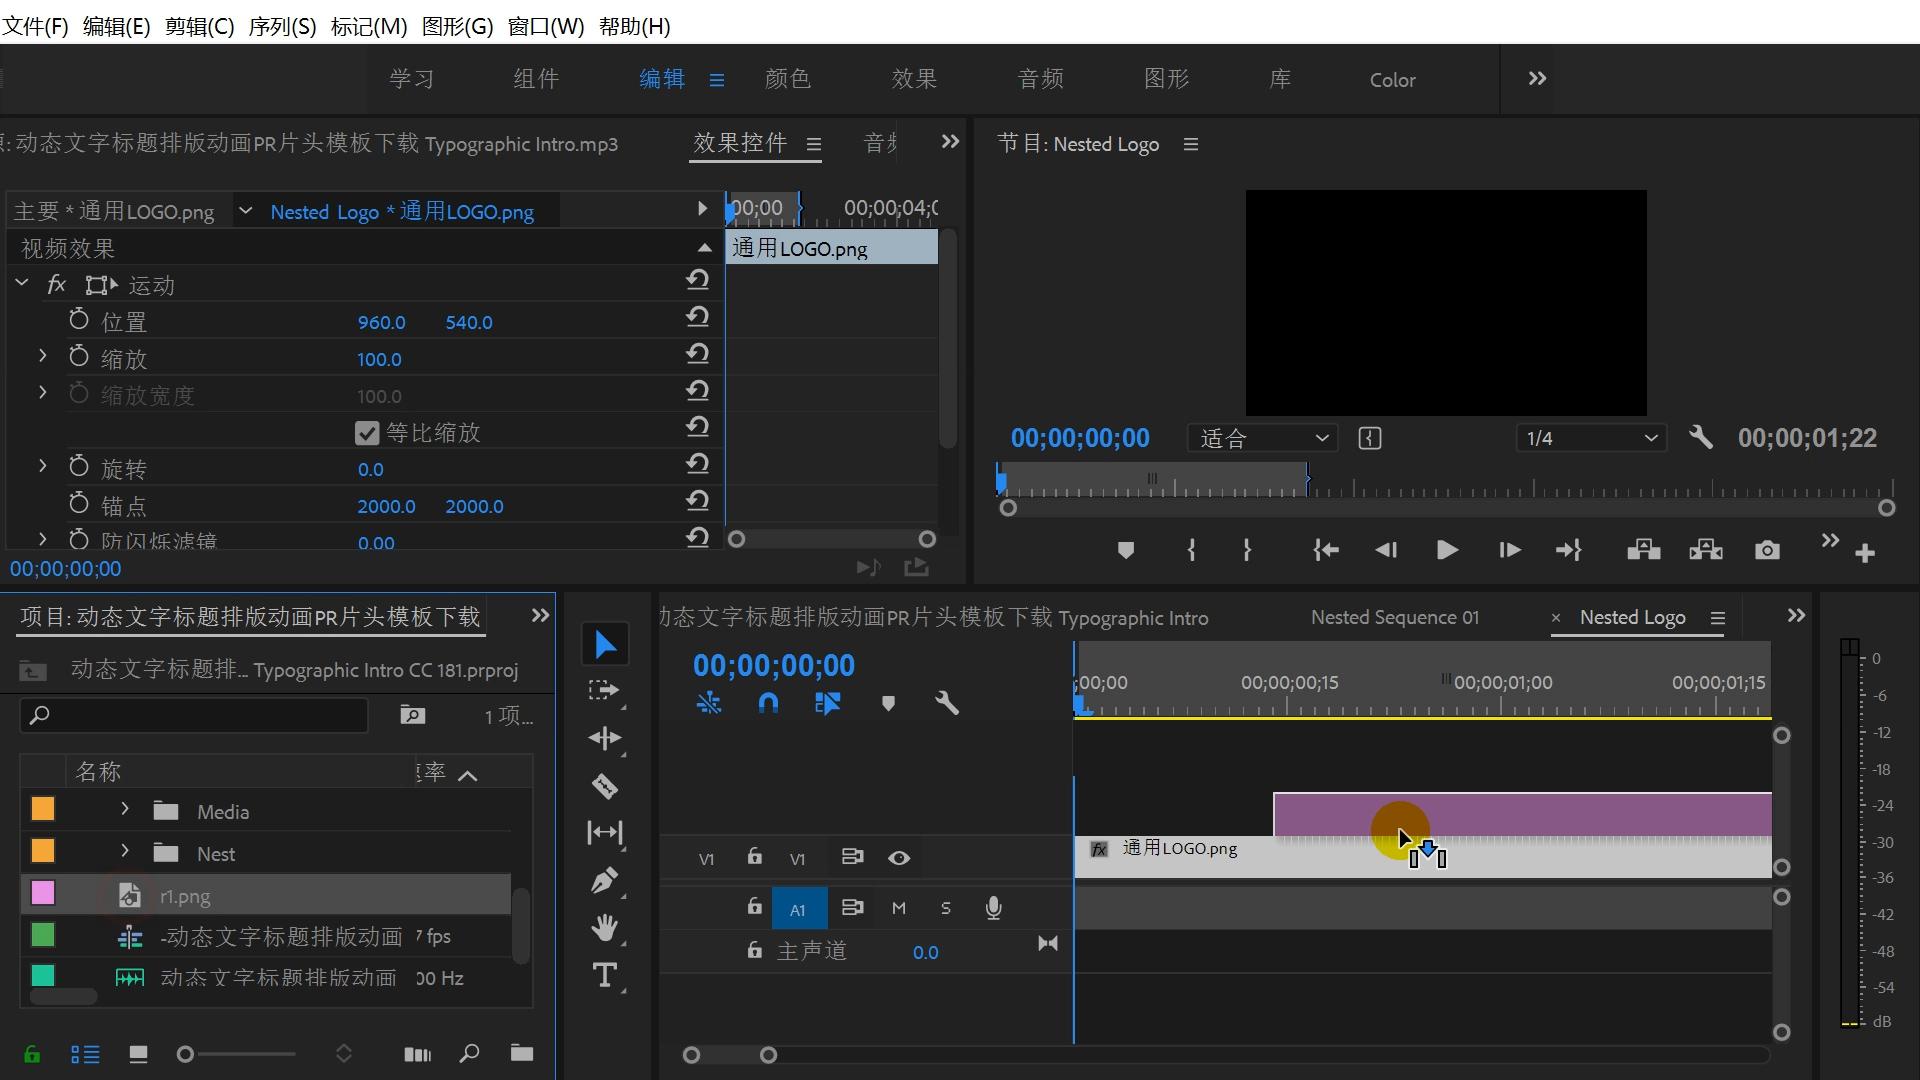Screen dimensions: 1920x1080
Task: Expand the Media bin
Action: click(125, 809)
